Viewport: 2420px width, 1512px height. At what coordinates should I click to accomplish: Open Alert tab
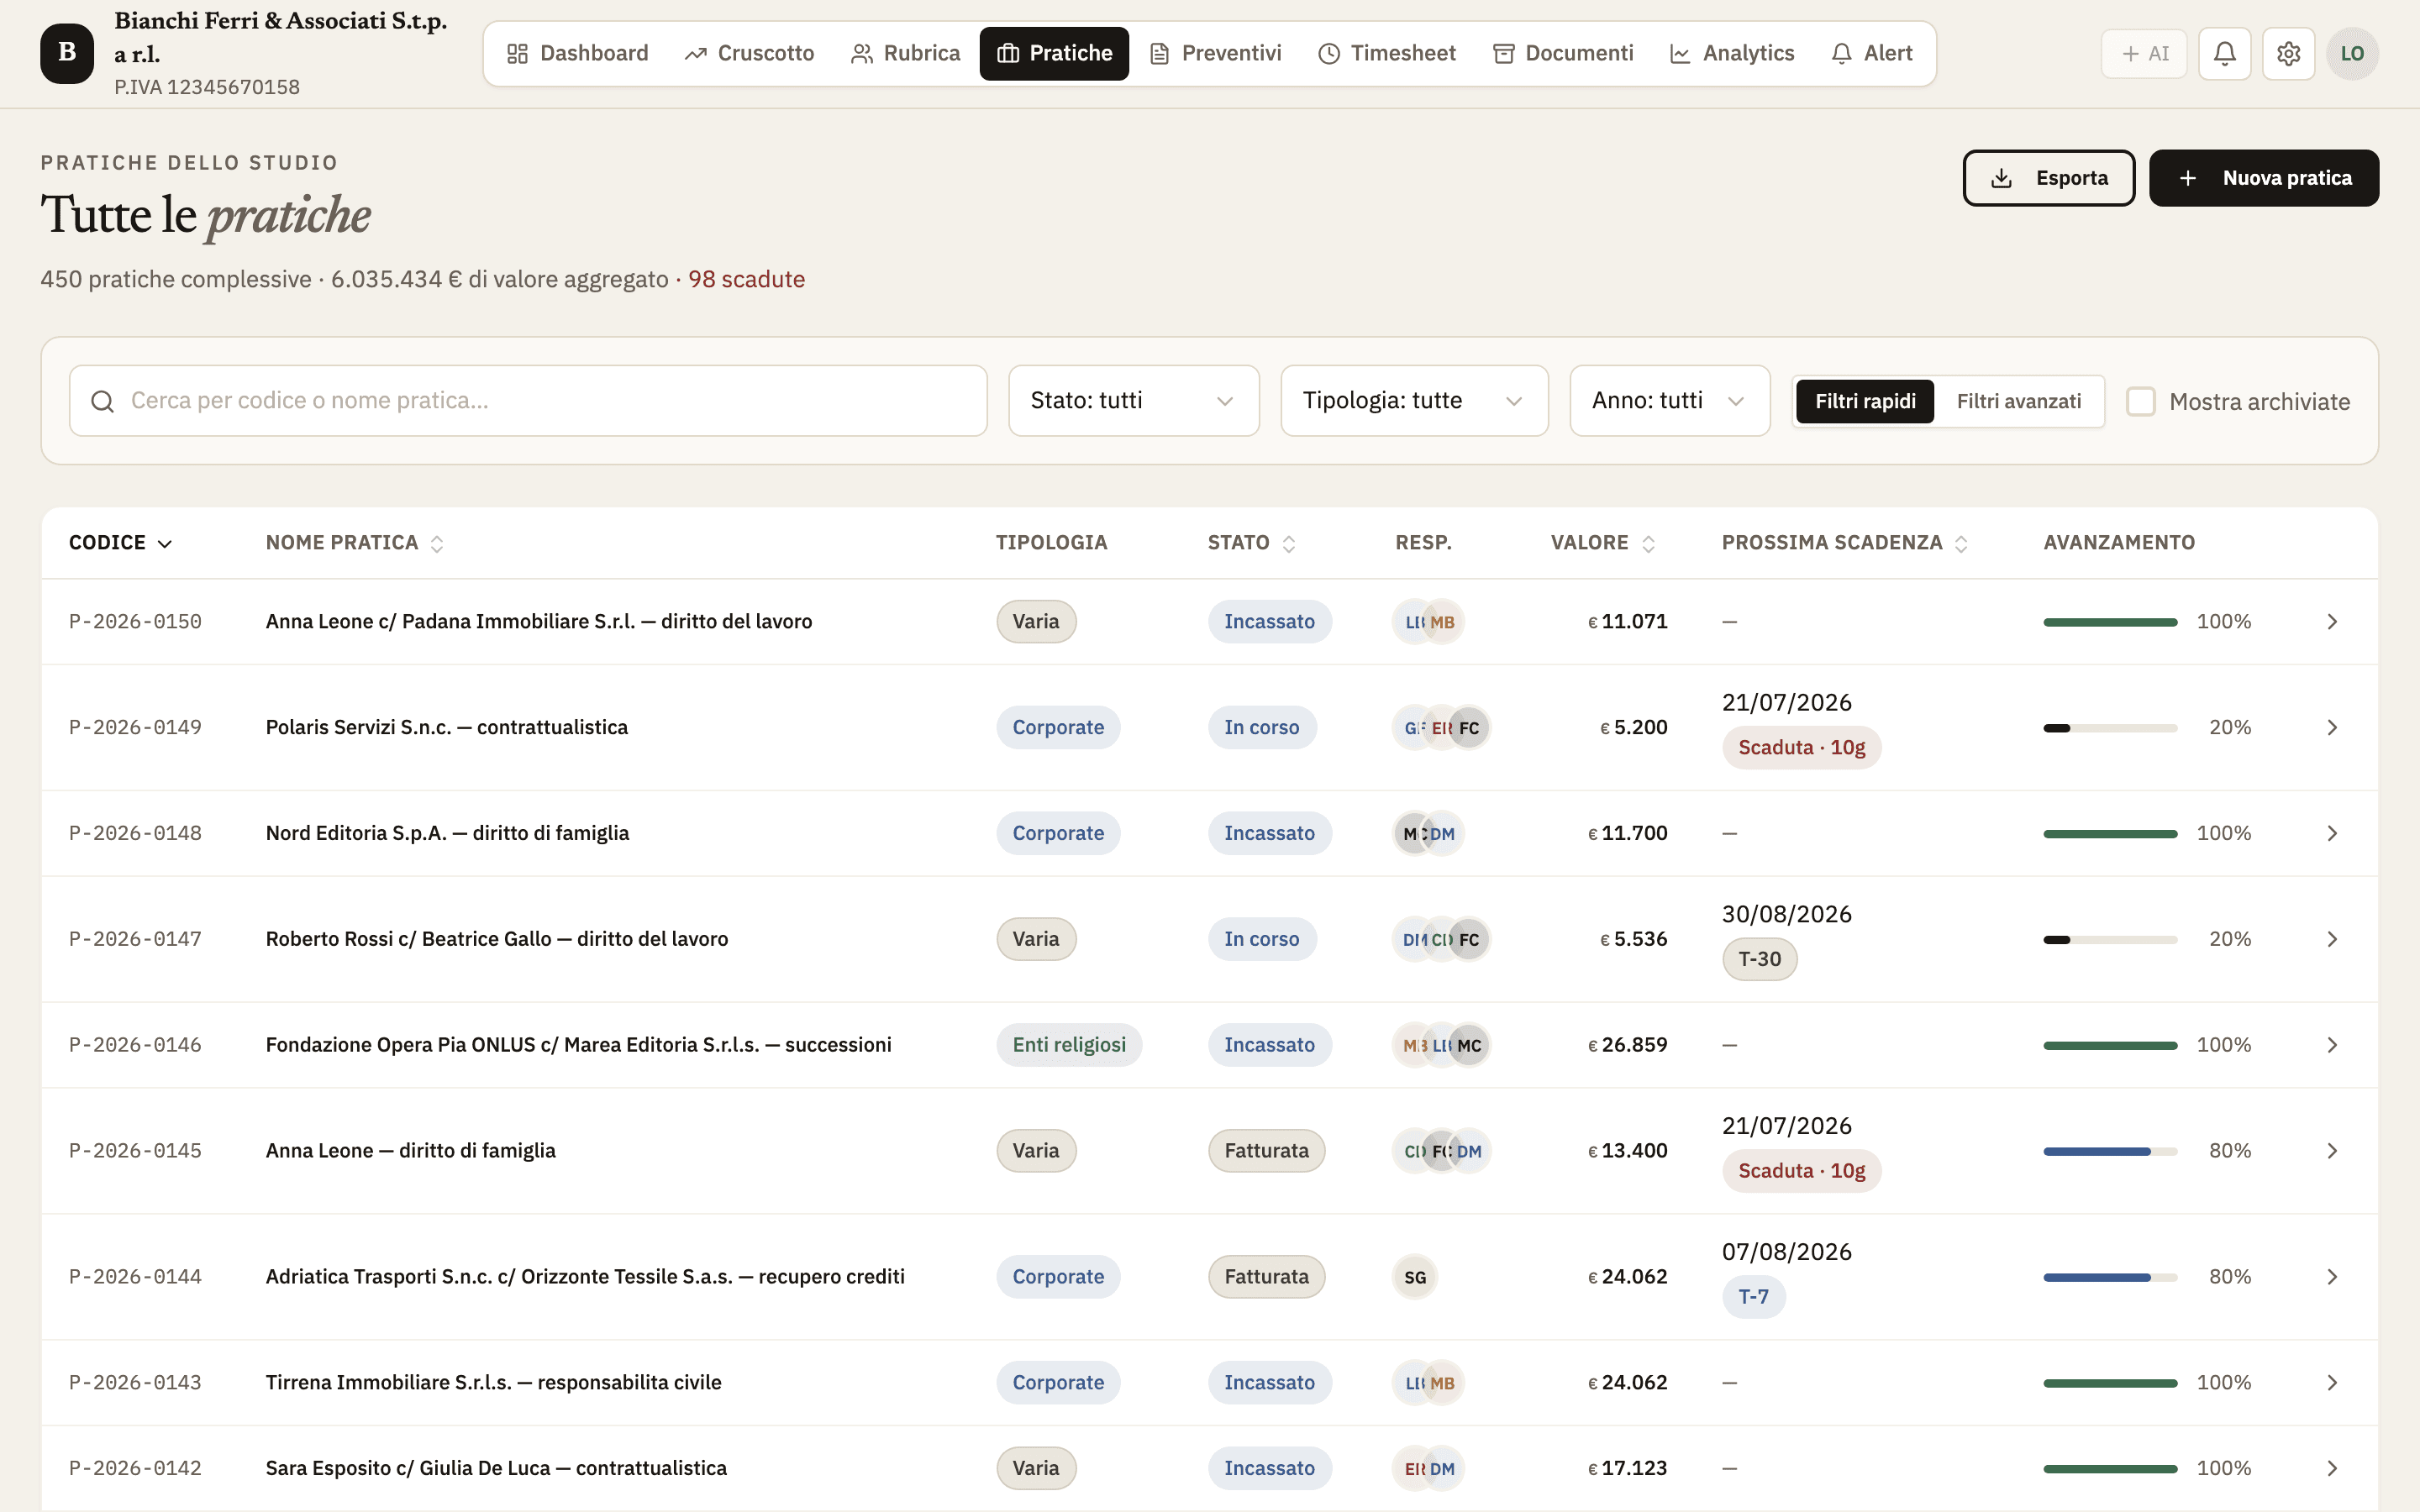1871,53
